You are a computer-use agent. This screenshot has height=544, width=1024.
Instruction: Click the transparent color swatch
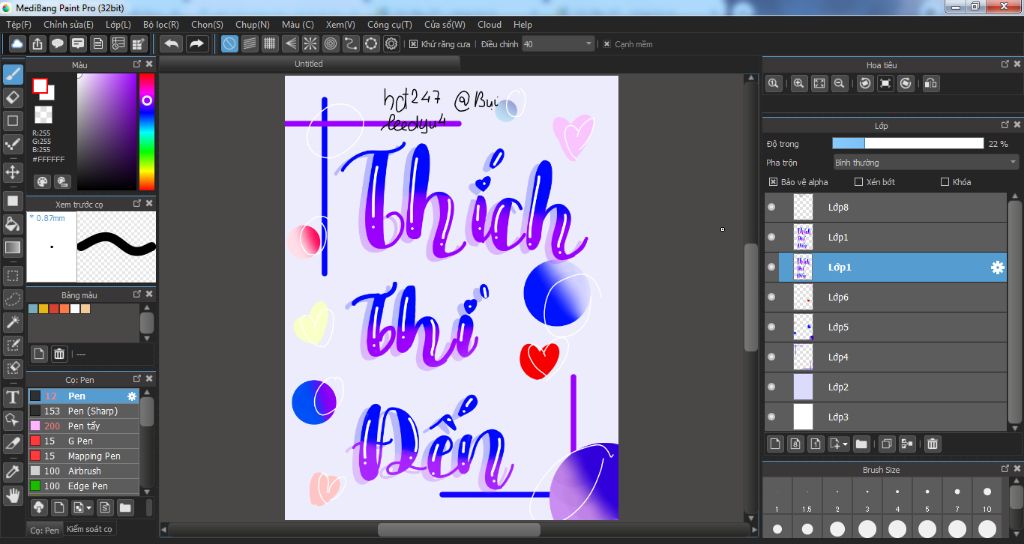43,115
